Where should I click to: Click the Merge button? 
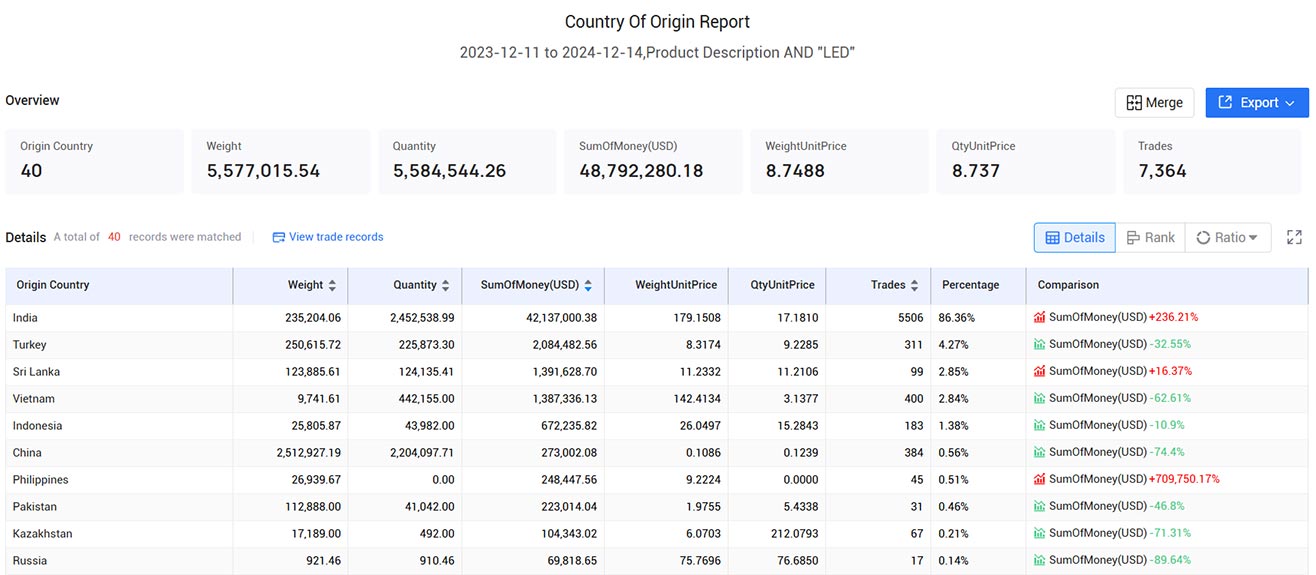click(x=1154, y=102)
